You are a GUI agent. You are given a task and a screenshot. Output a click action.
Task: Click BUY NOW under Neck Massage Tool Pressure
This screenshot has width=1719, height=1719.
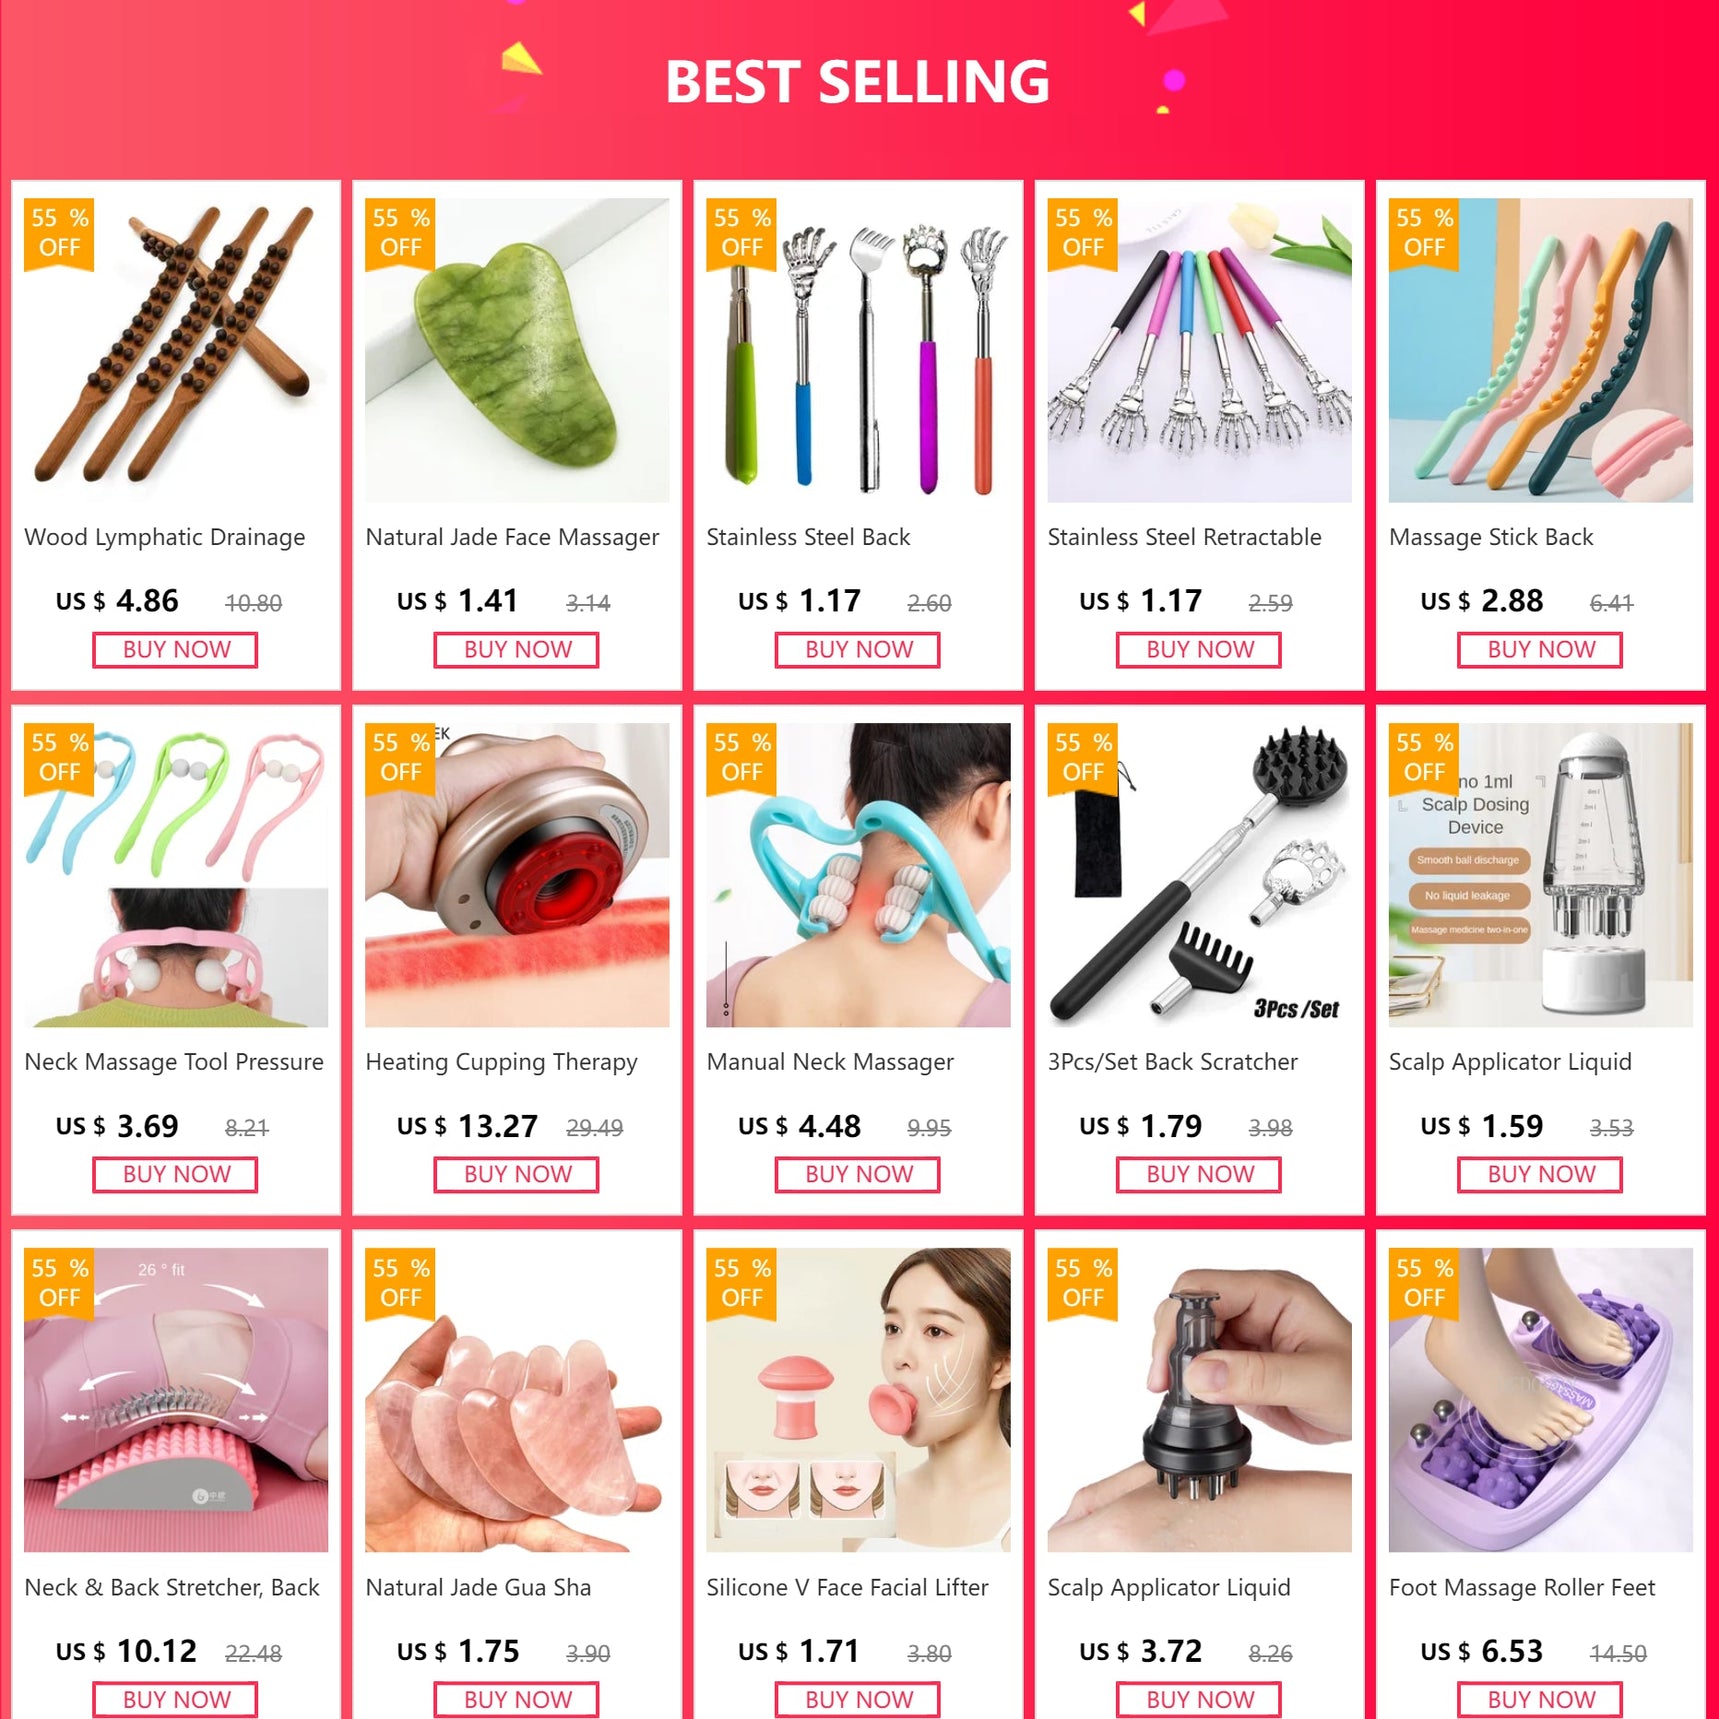coord(176,1175)
